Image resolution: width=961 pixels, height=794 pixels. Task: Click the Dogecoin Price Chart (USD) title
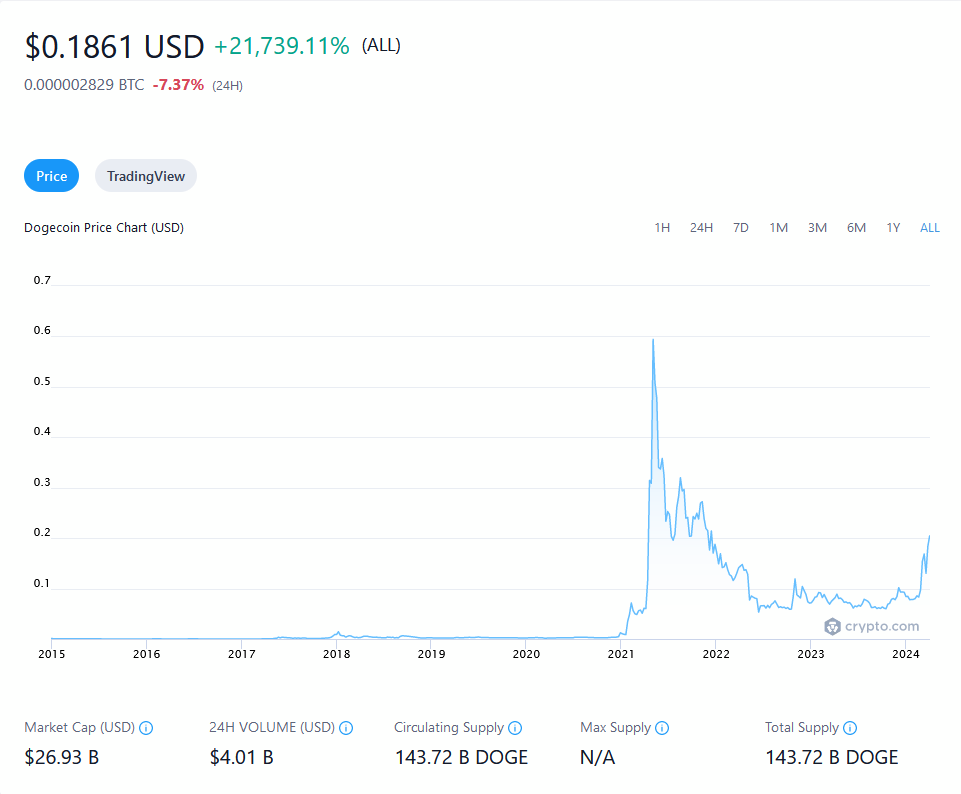click(x=104, y=228)
